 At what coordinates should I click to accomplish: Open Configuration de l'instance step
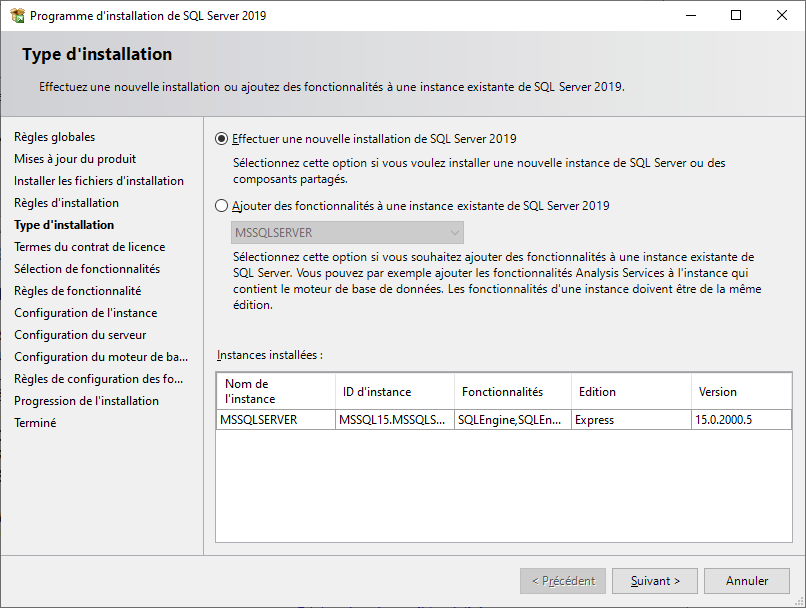(86, 313)
